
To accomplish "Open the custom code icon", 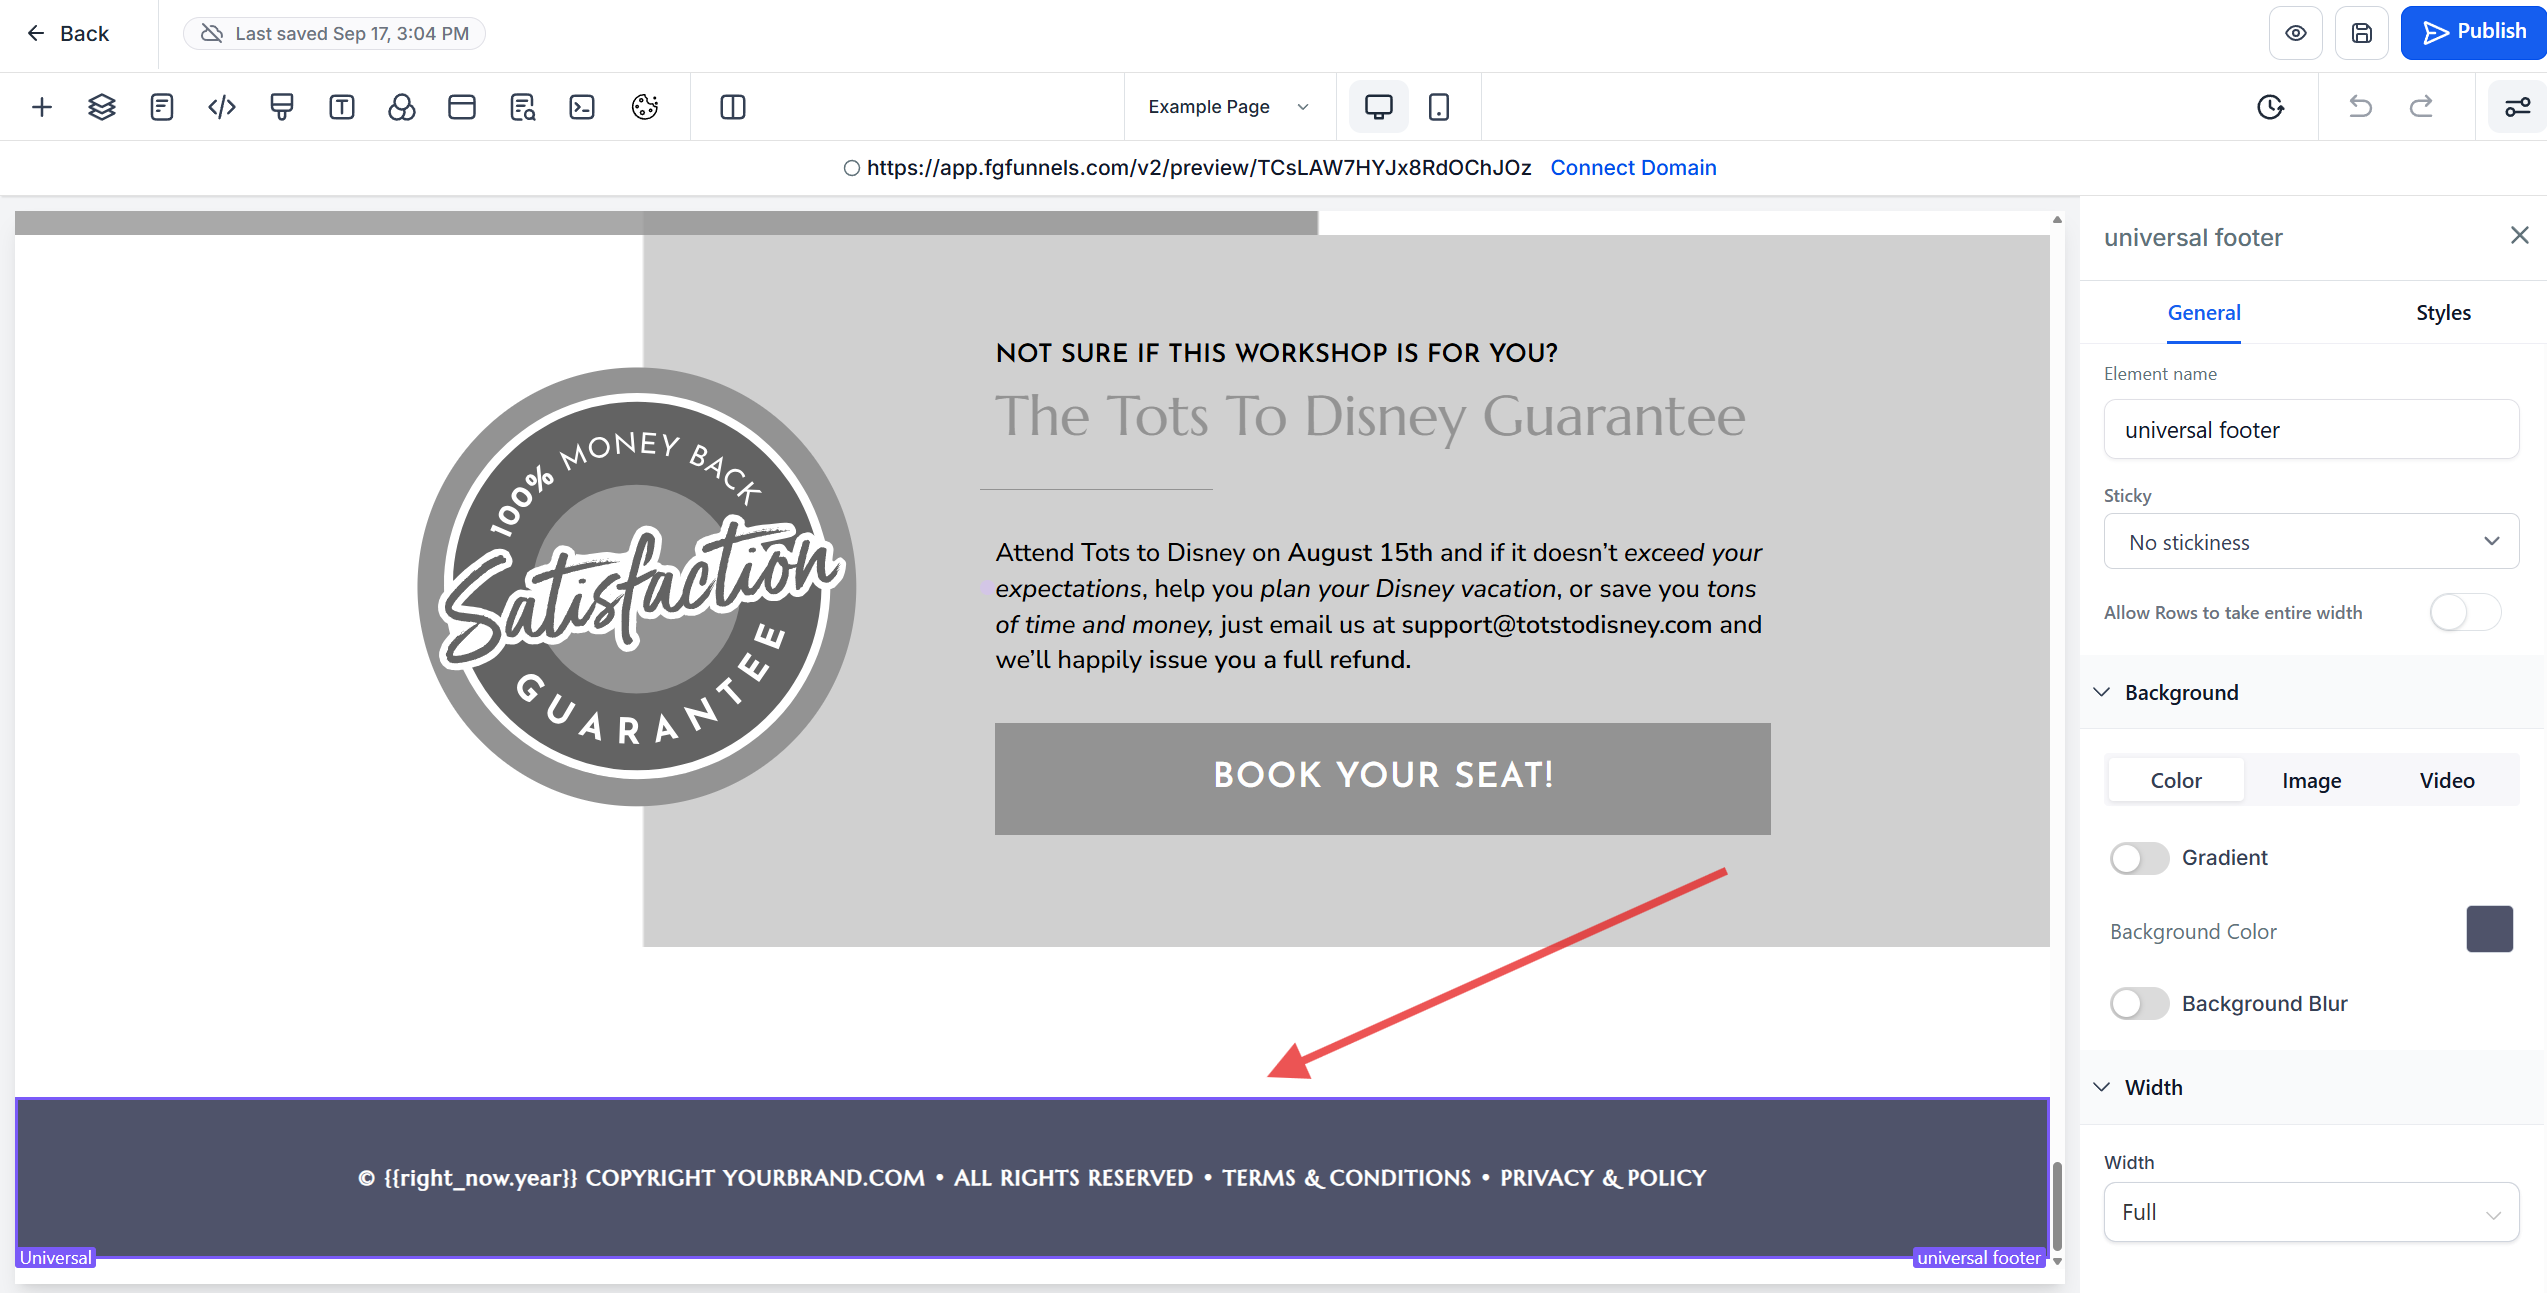I will 222,107.
